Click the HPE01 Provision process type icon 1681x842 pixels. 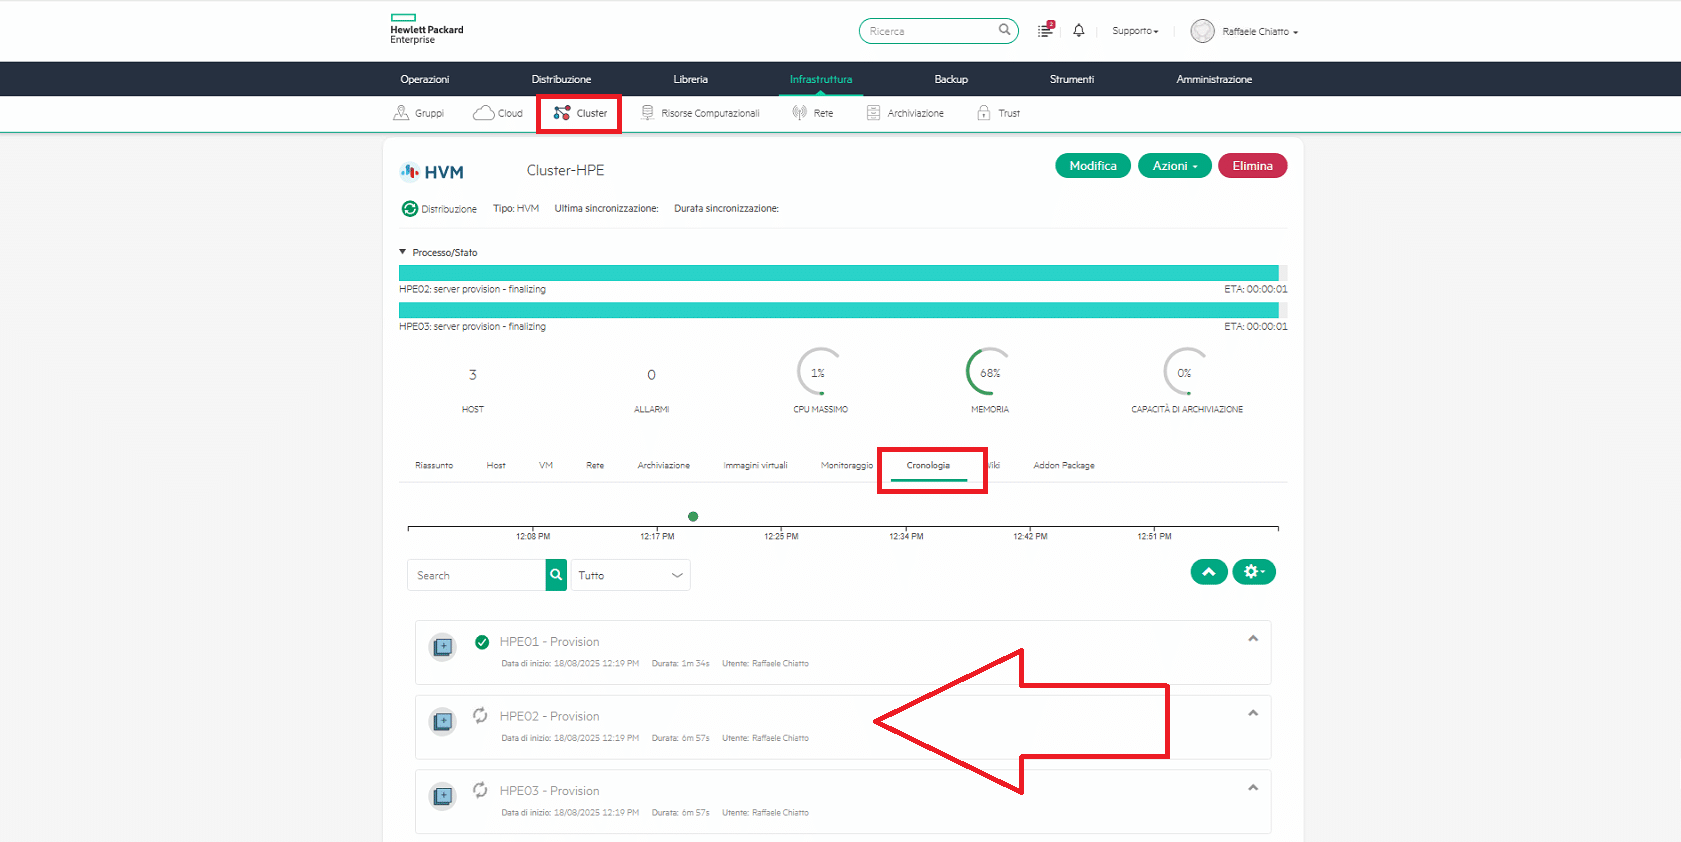click(x=443, y=647)
